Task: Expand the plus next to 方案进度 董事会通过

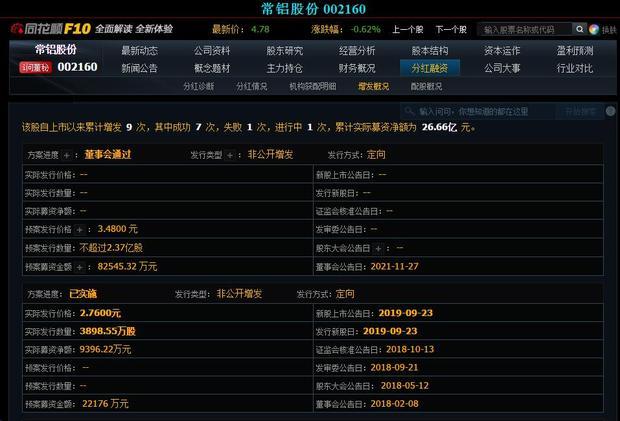Action: 67,155
